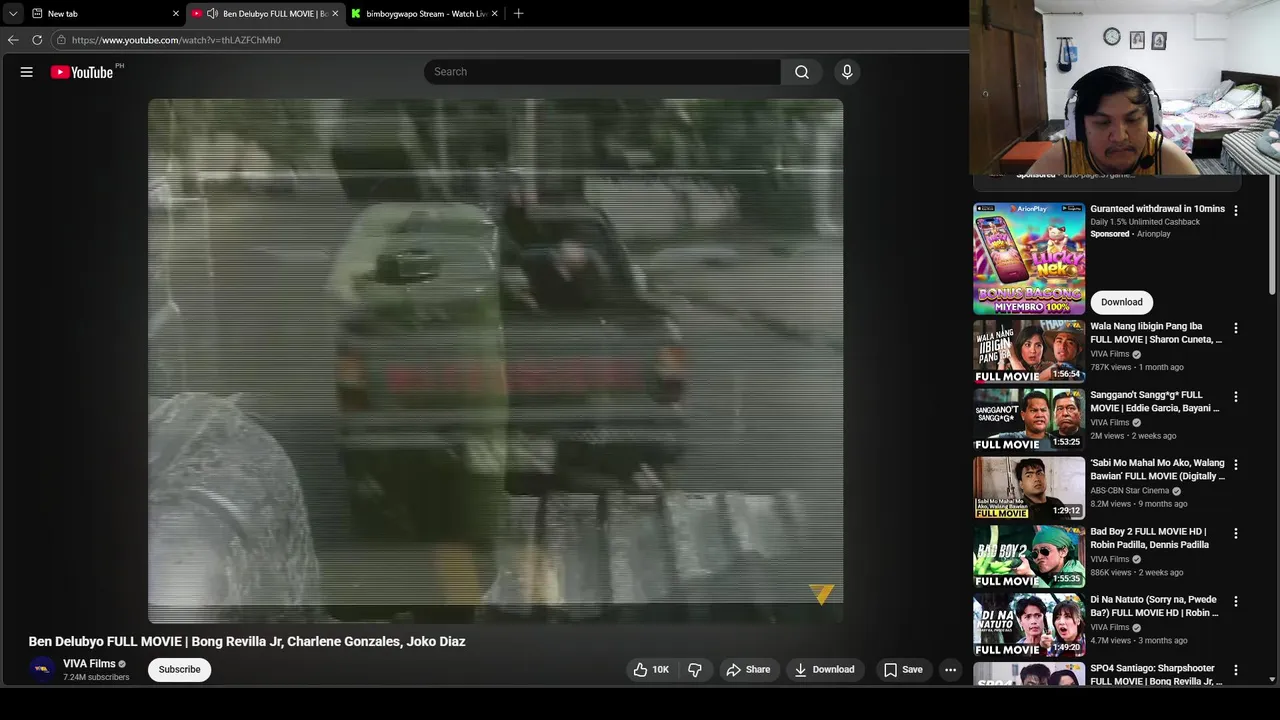Open options menu for Arionplay ad
The width and height of the screenshot is (1280, 720).
click(x=1236, y=211)
